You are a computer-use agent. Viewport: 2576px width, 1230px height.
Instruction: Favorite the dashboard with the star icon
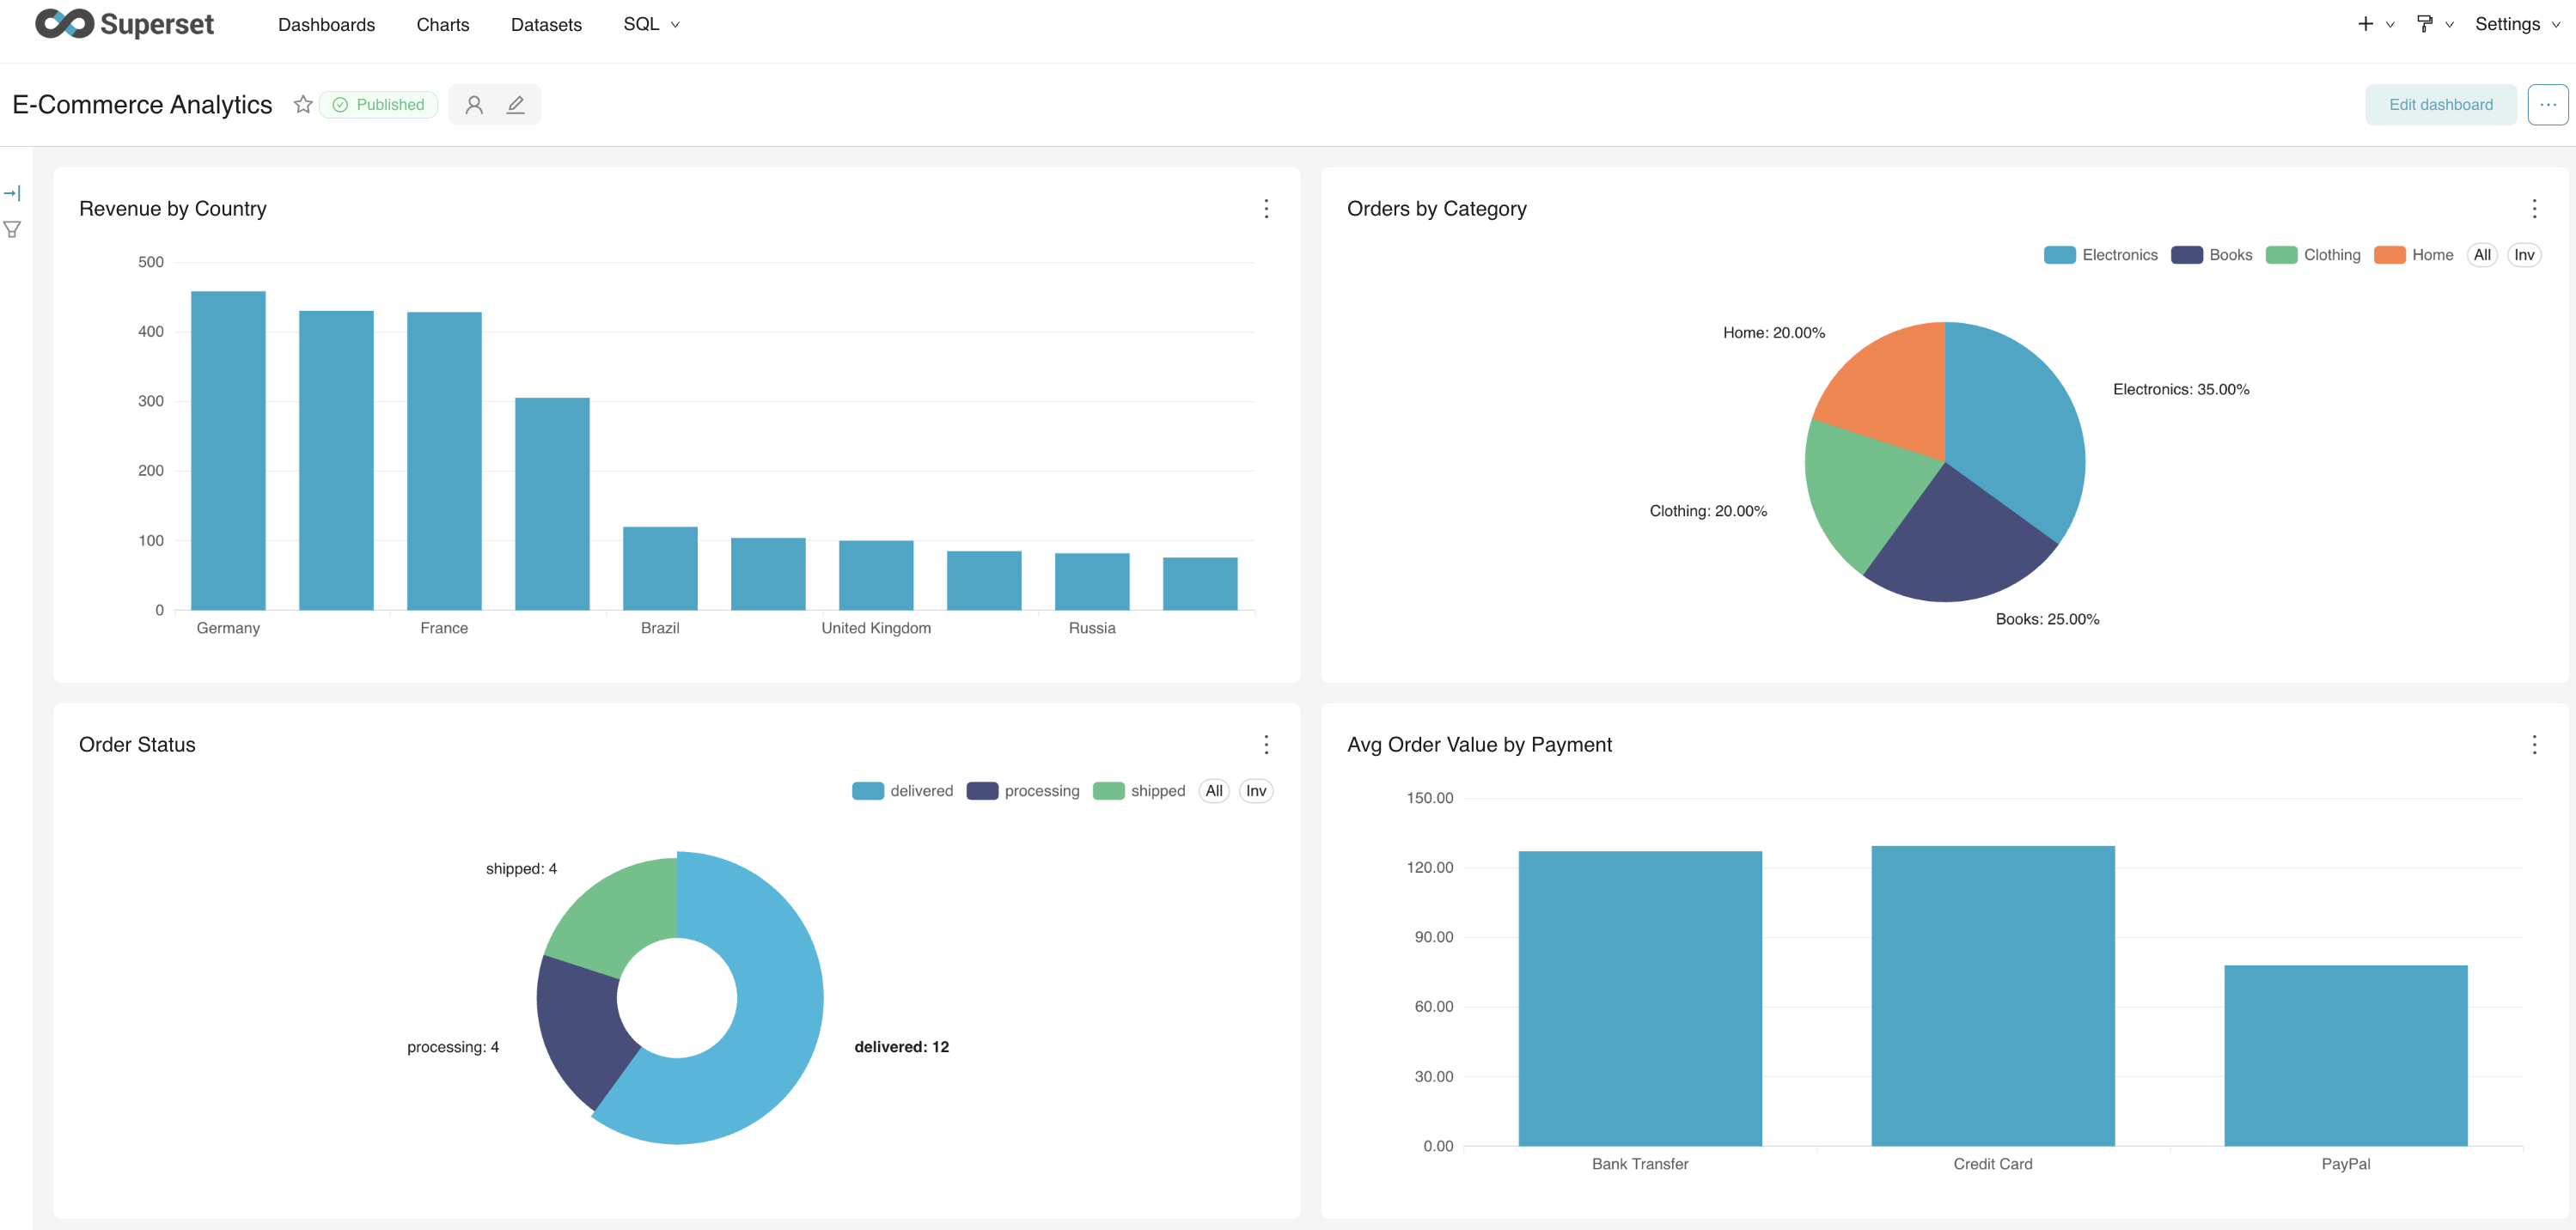(303, 104)
